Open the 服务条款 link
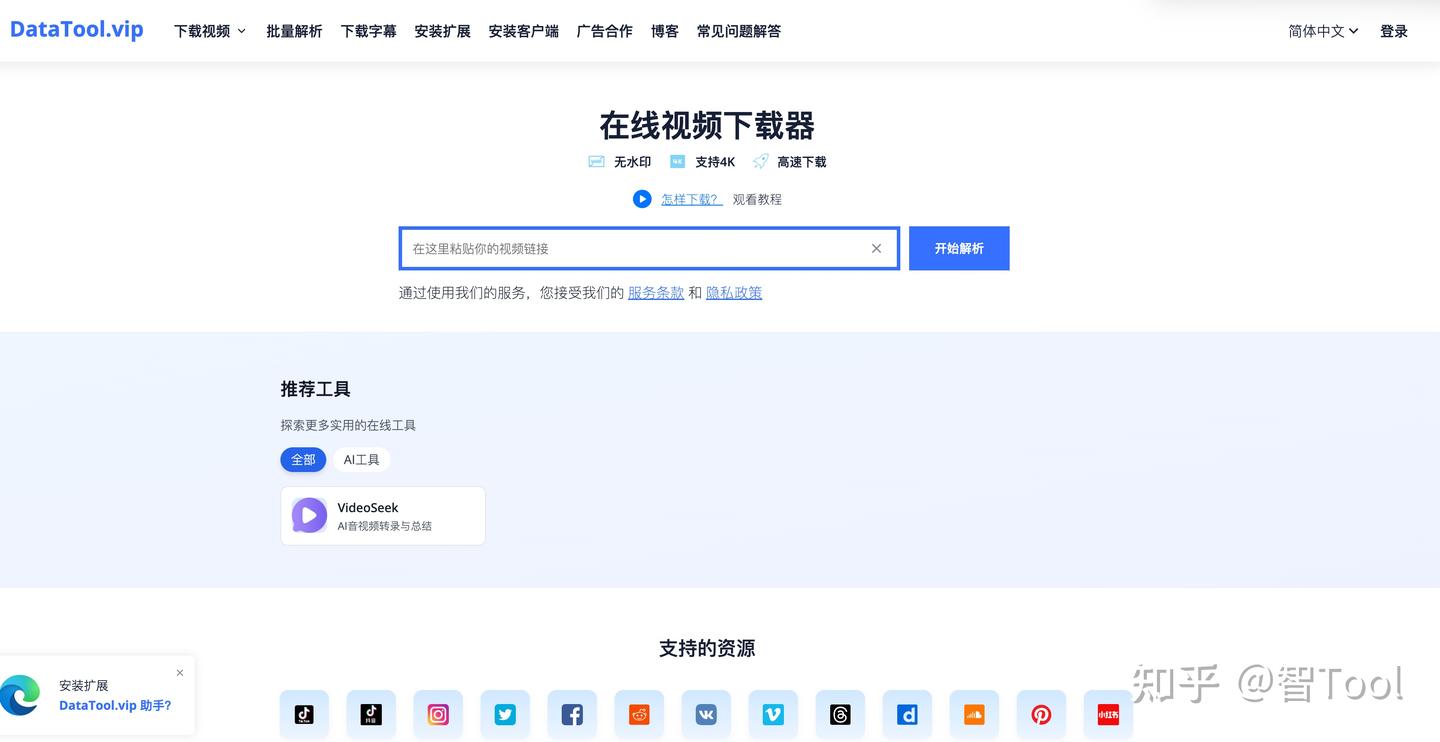This screenshot has height=742, width=1440. (x=656, y=293)
